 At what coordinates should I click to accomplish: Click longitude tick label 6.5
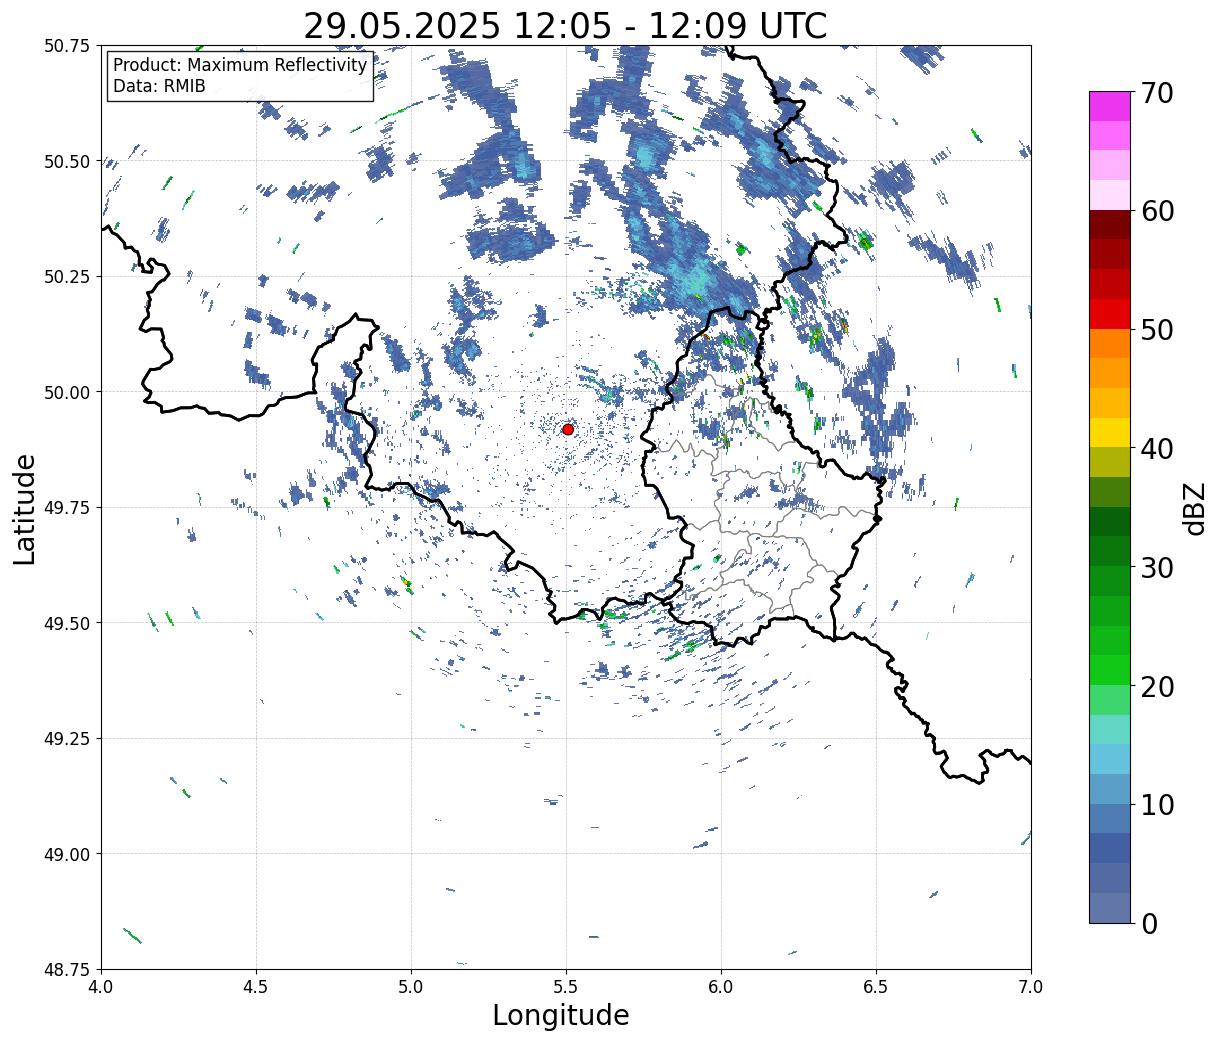coord(876,986)
